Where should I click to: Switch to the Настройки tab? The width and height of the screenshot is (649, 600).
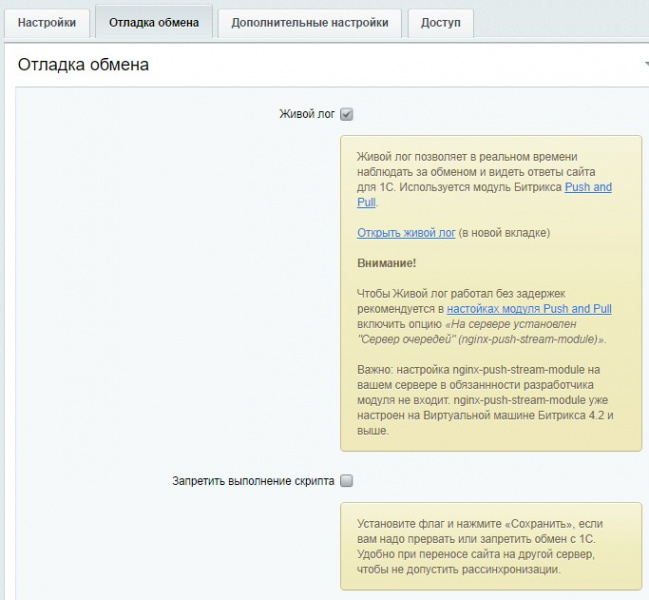(47, 23)
